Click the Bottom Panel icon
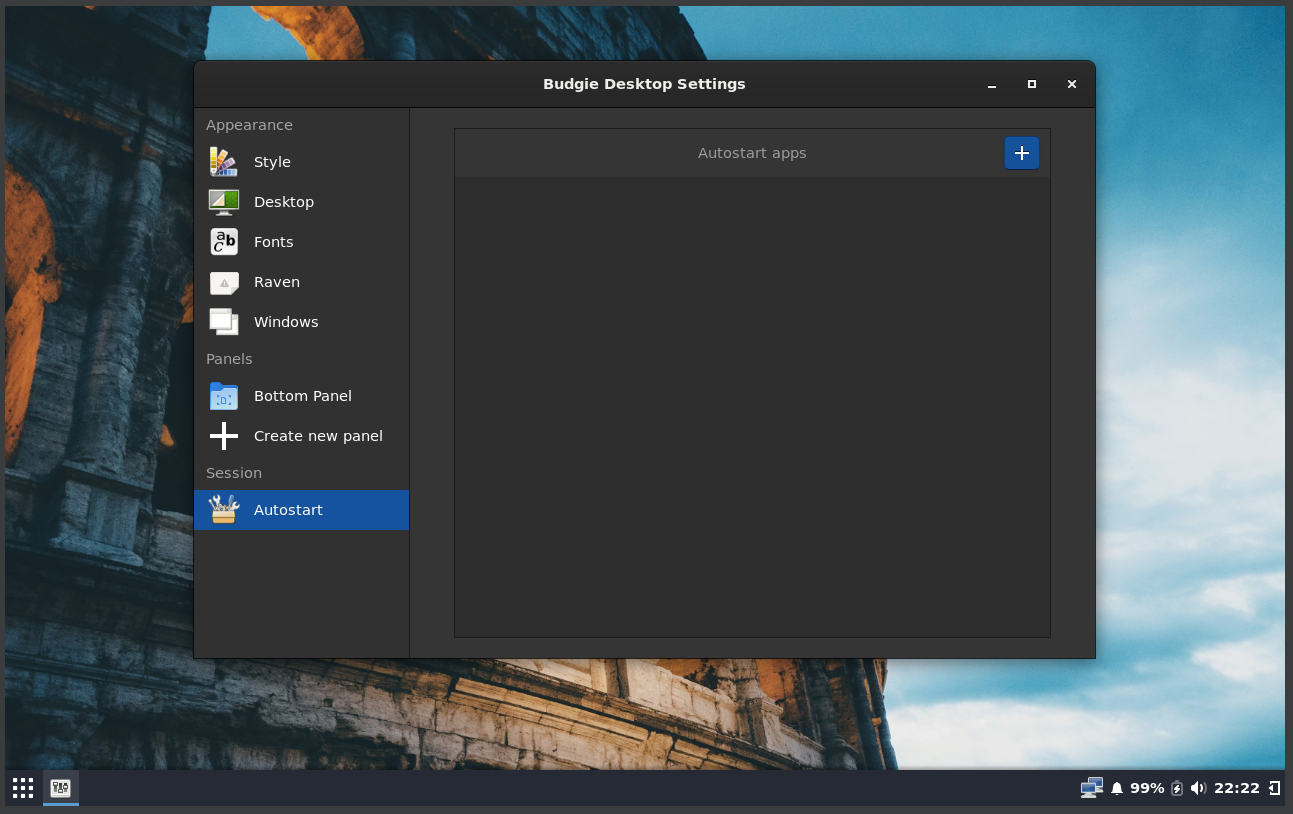The width and height of the screenshot is (1293, 814). pyautogui.click(x=223, y=395)
